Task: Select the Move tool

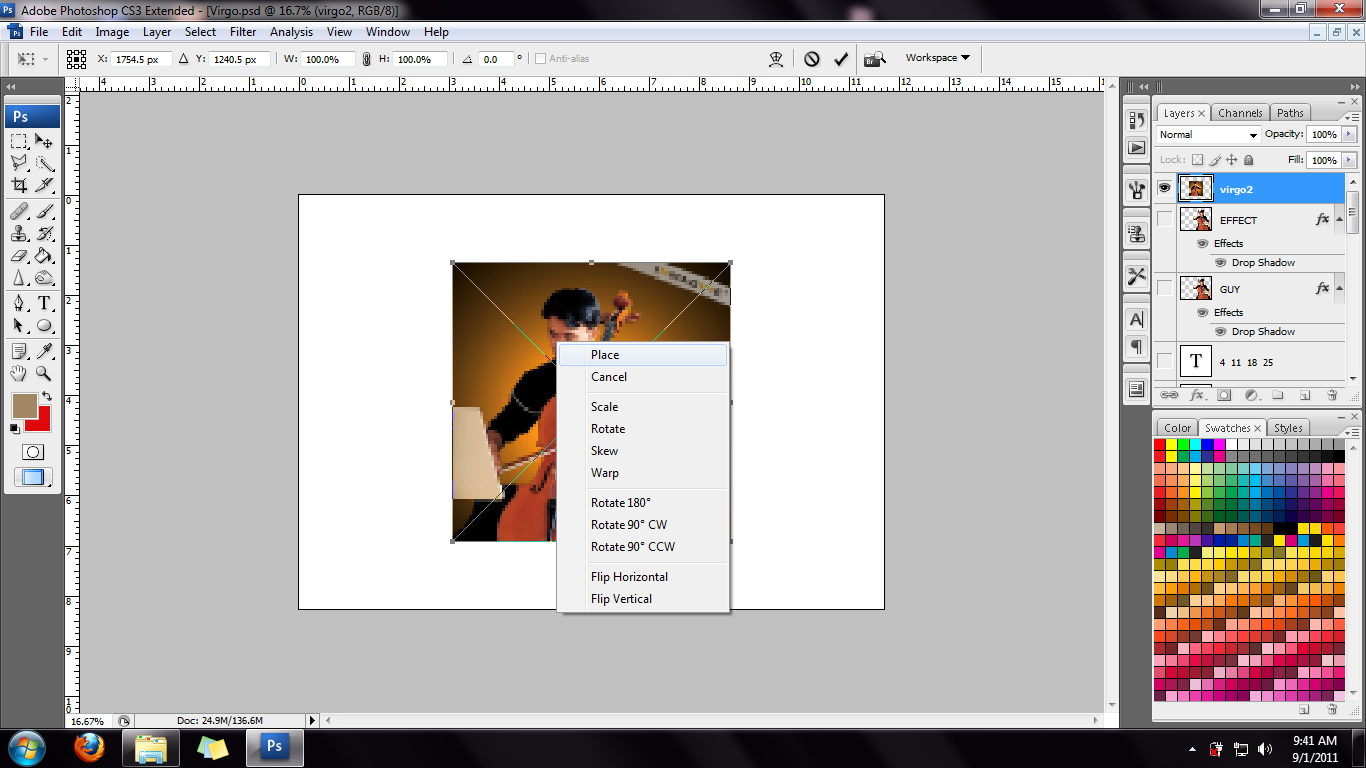Action: click(45, 141)
